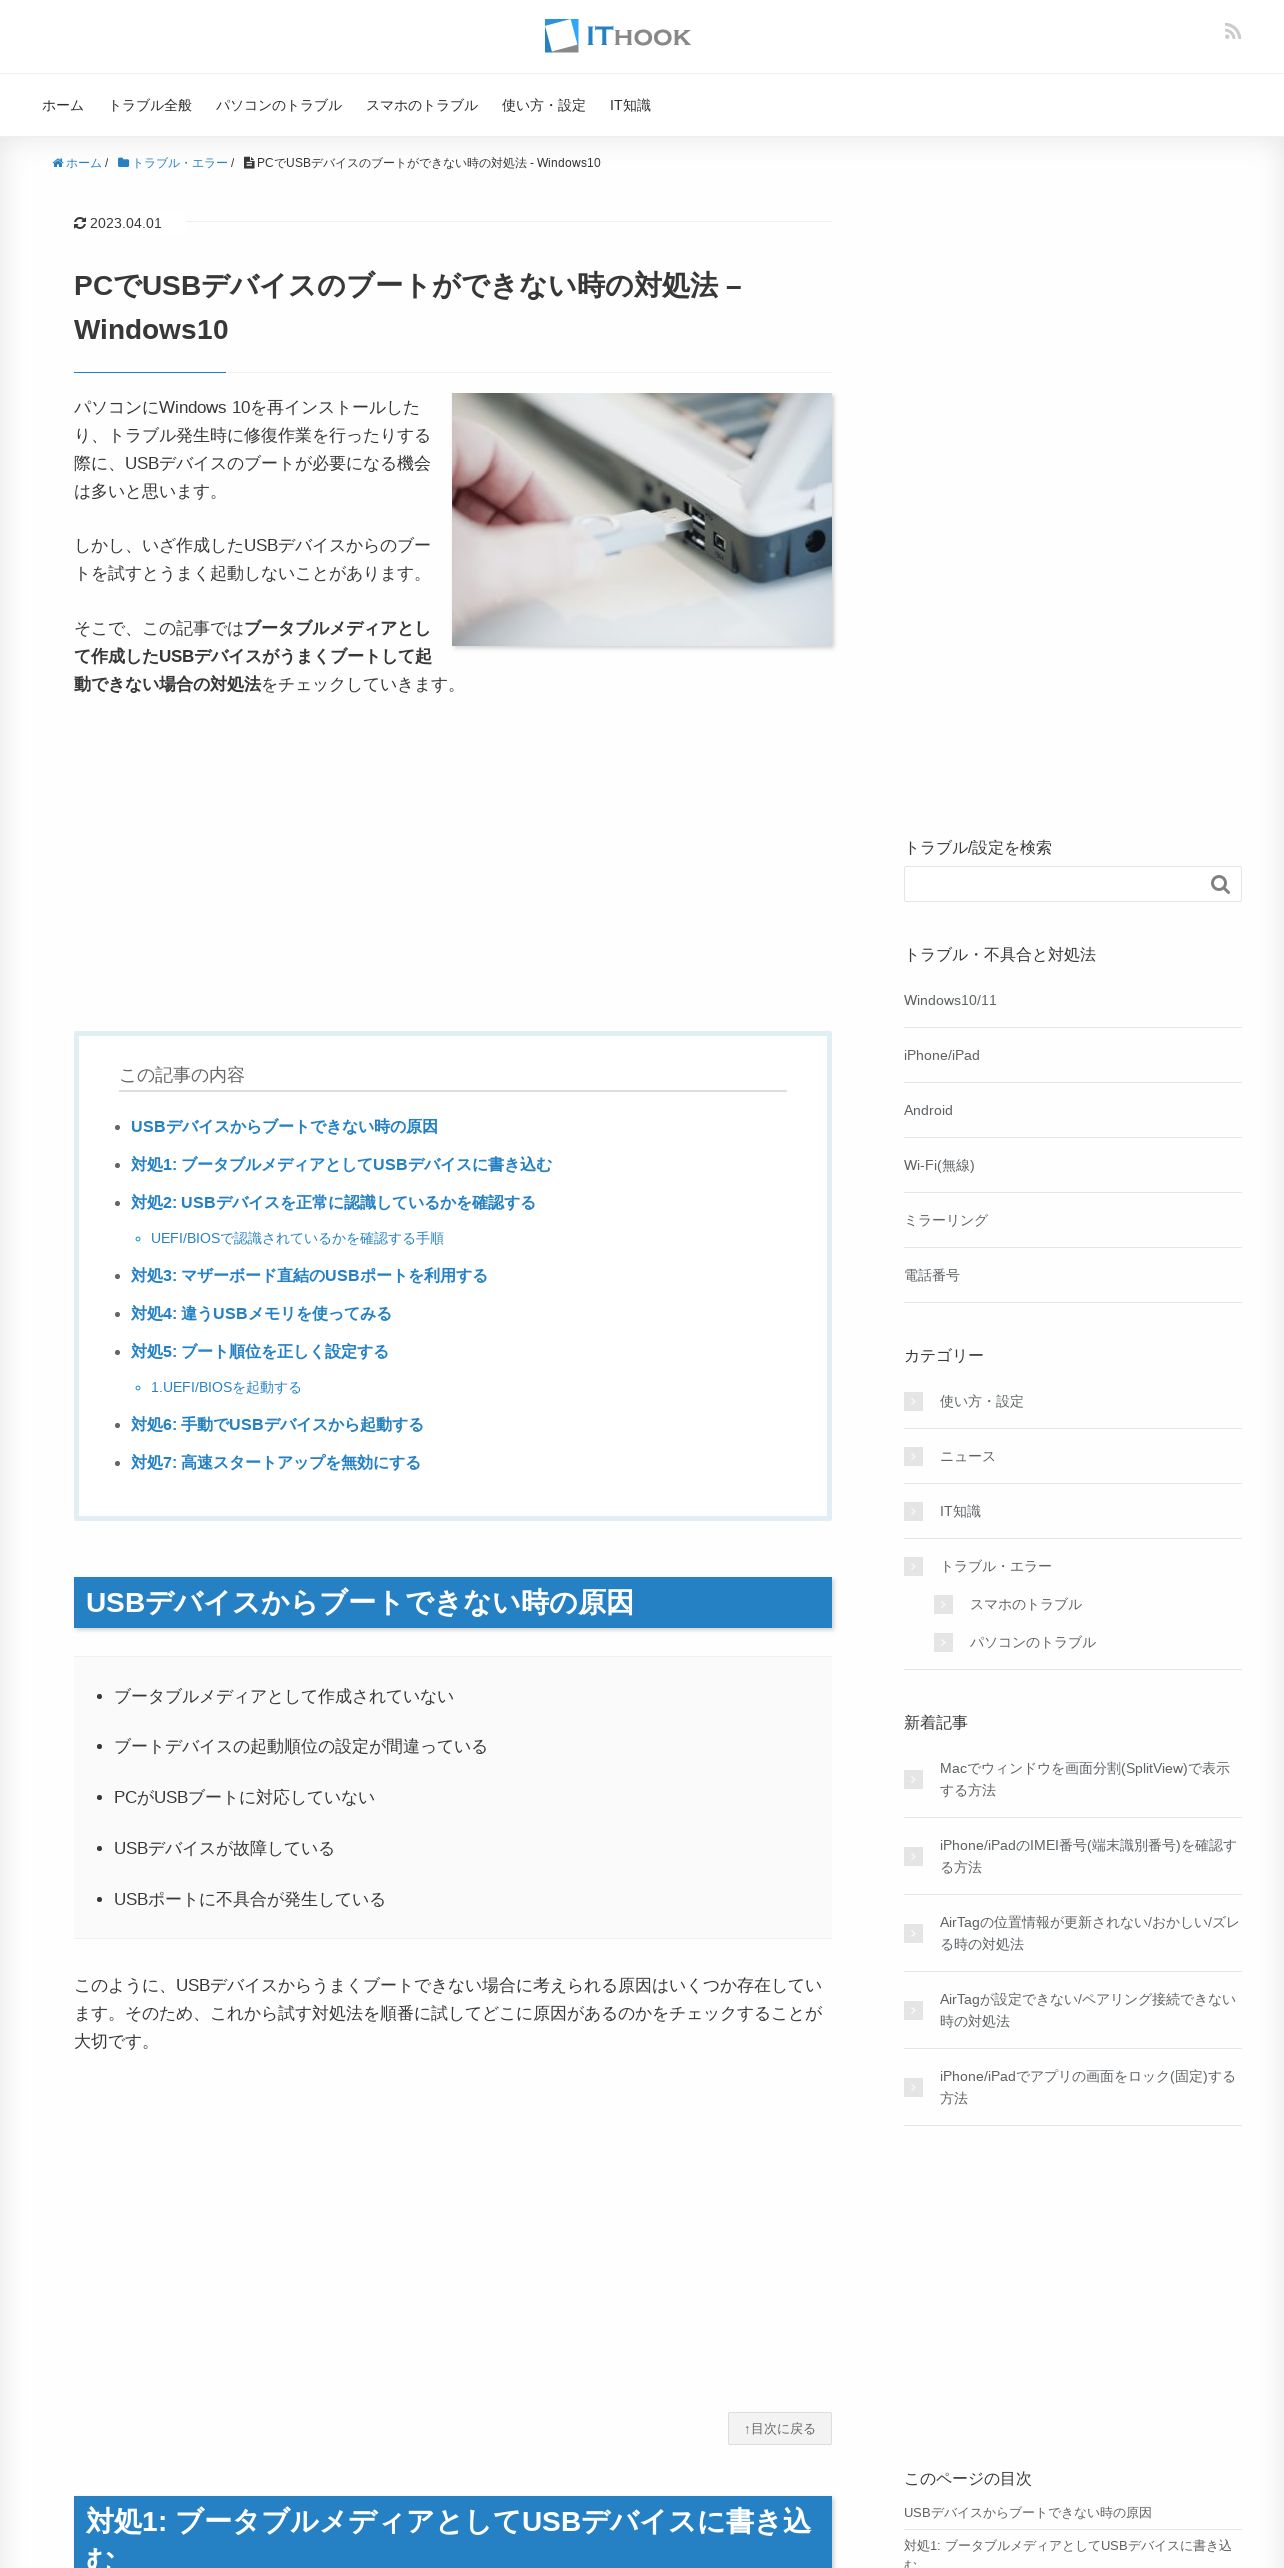Image resolution: width=1284 pixels, height=2568 pixels.
Task: Click the ホーム breadcrumb link
Action: pos(77,163)
